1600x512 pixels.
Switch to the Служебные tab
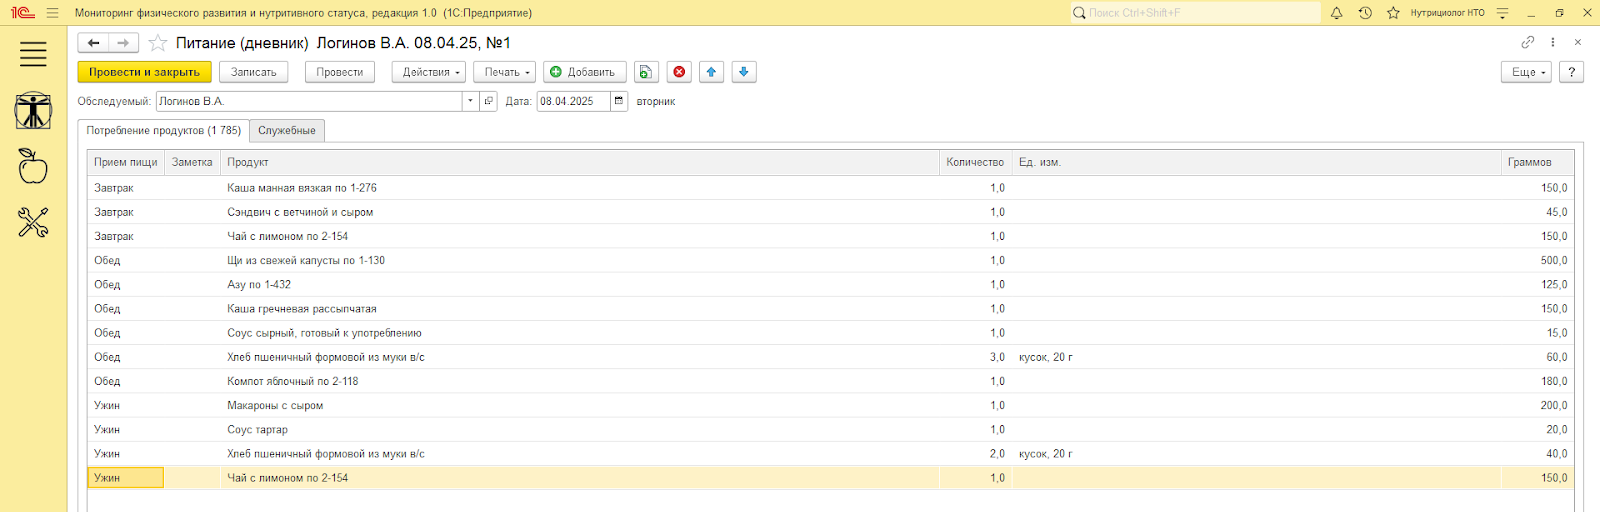pos(287,131)
